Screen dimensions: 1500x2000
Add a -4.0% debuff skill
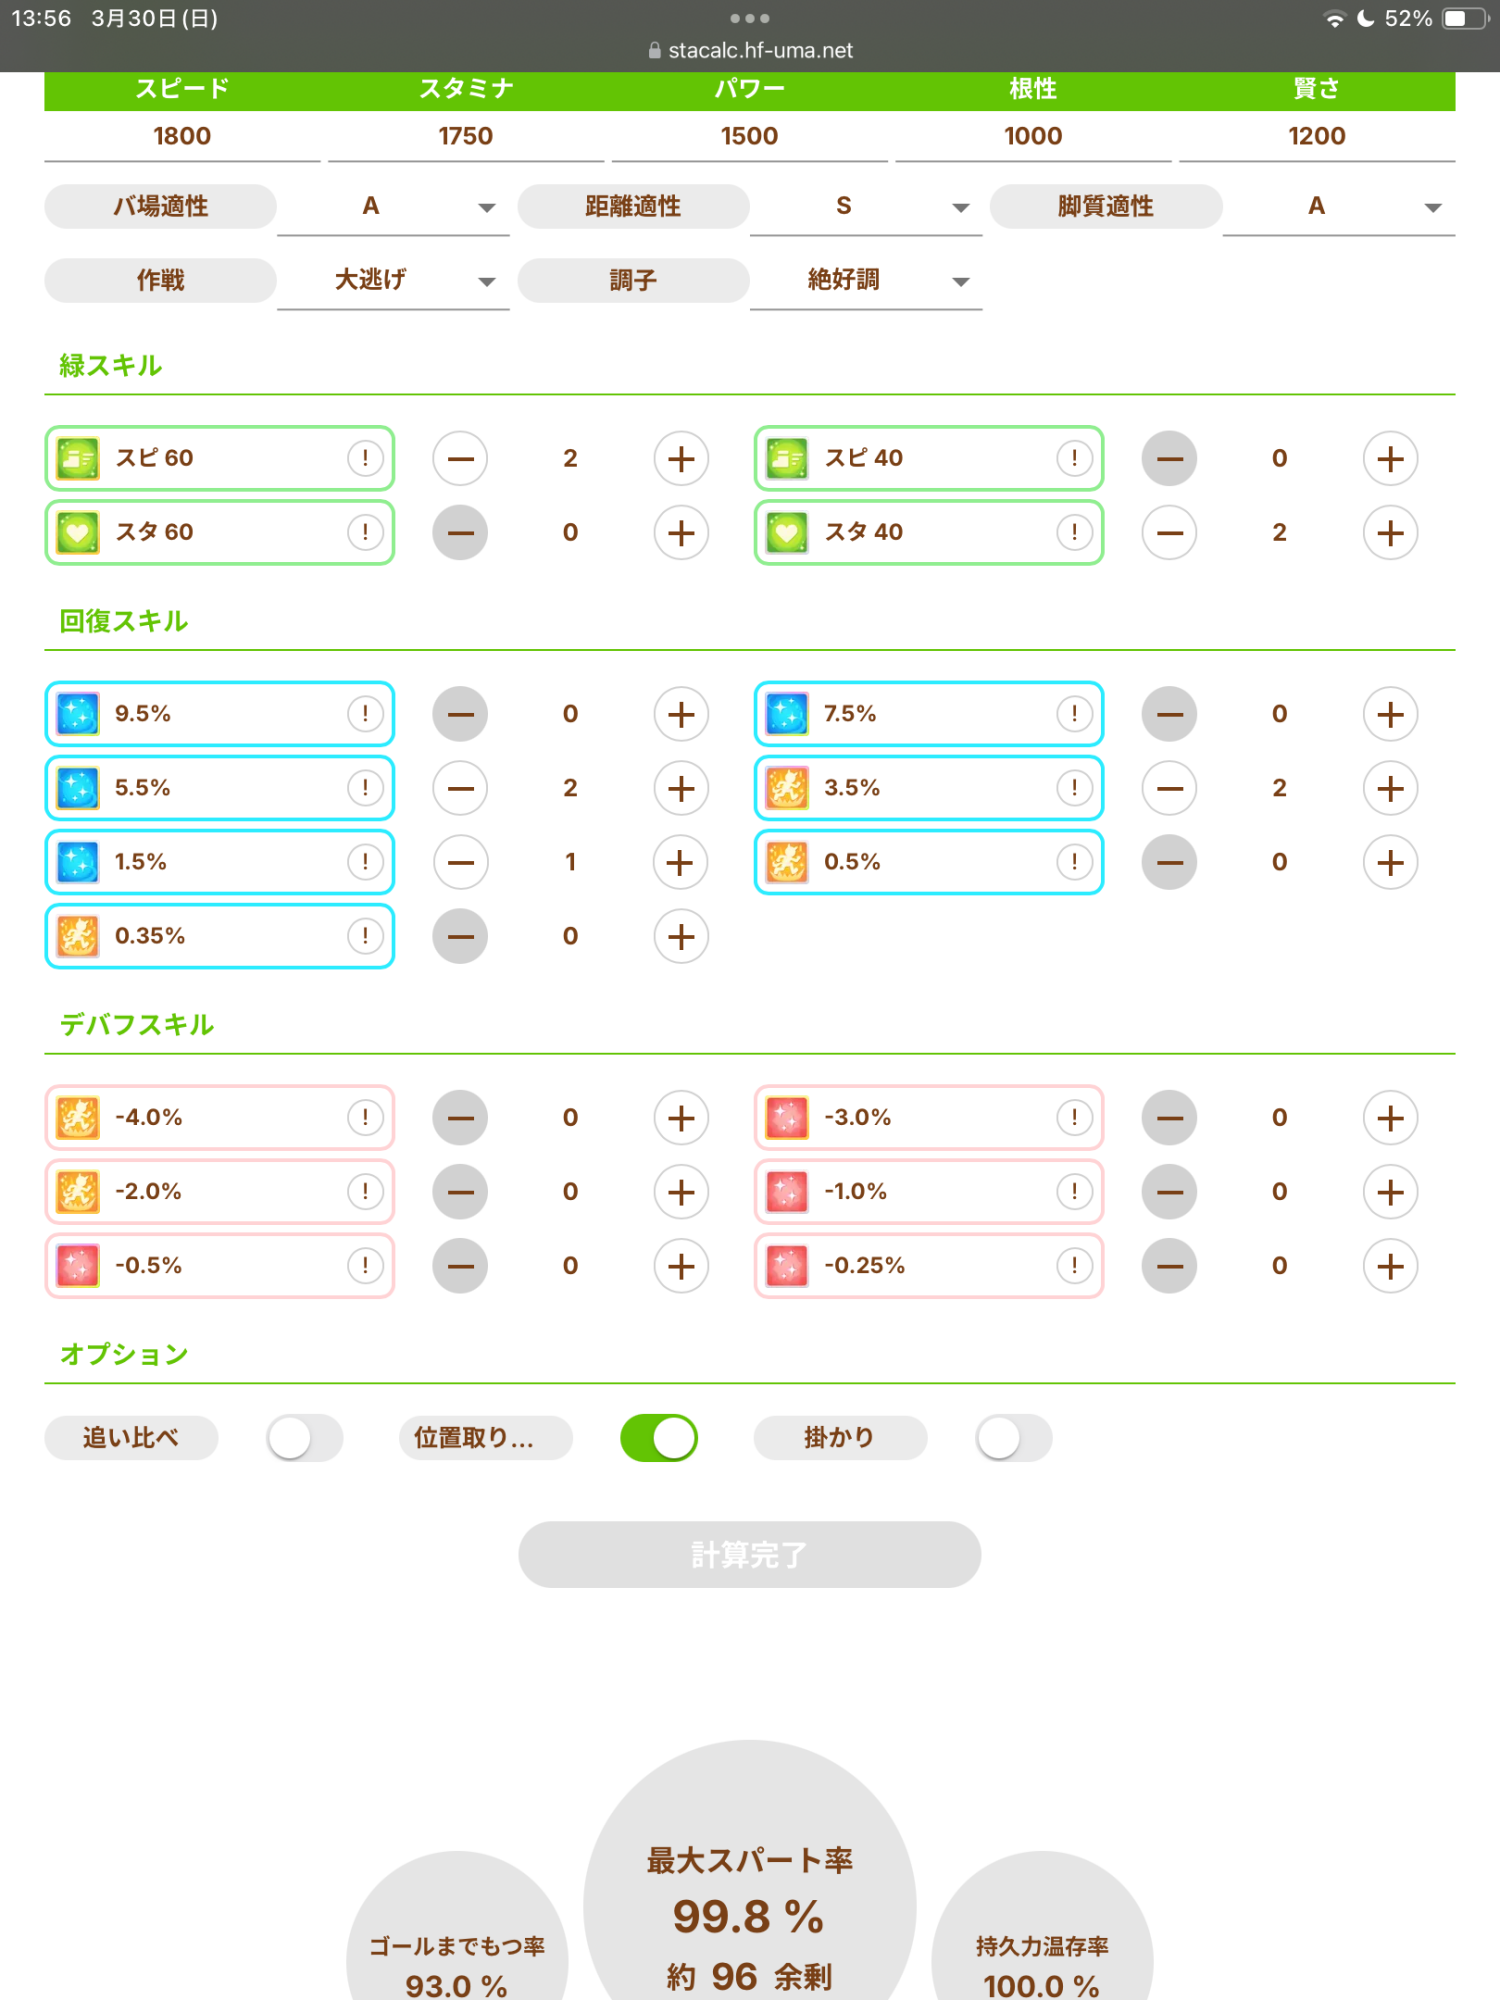coord(681,1118)
